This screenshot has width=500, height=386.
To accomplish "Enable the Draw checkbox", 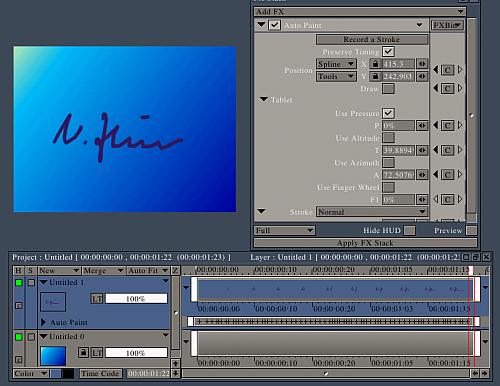I will coord(388,89).
